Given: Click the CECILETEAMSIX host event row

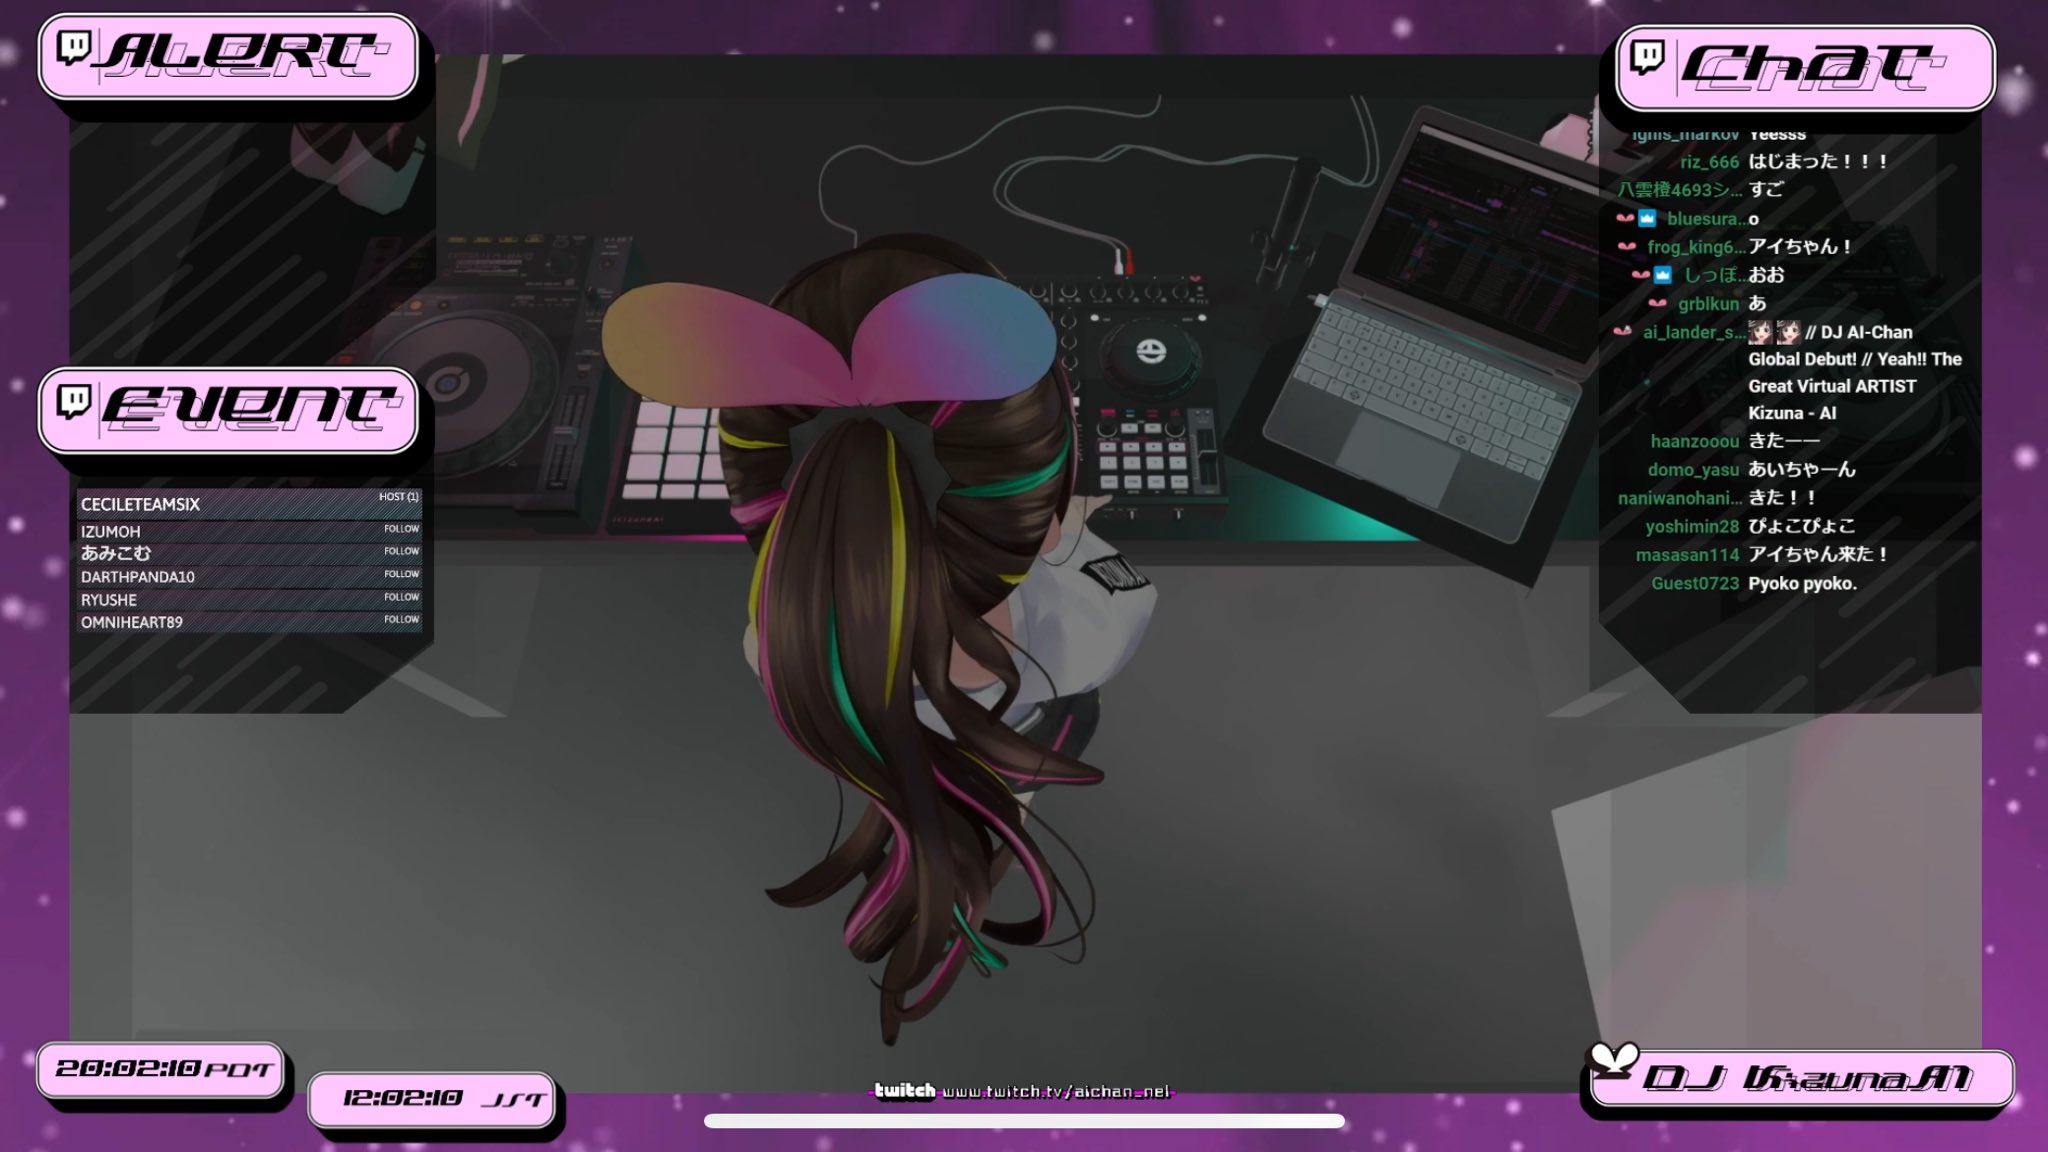Looking at the screenshot, I should 248,504.
